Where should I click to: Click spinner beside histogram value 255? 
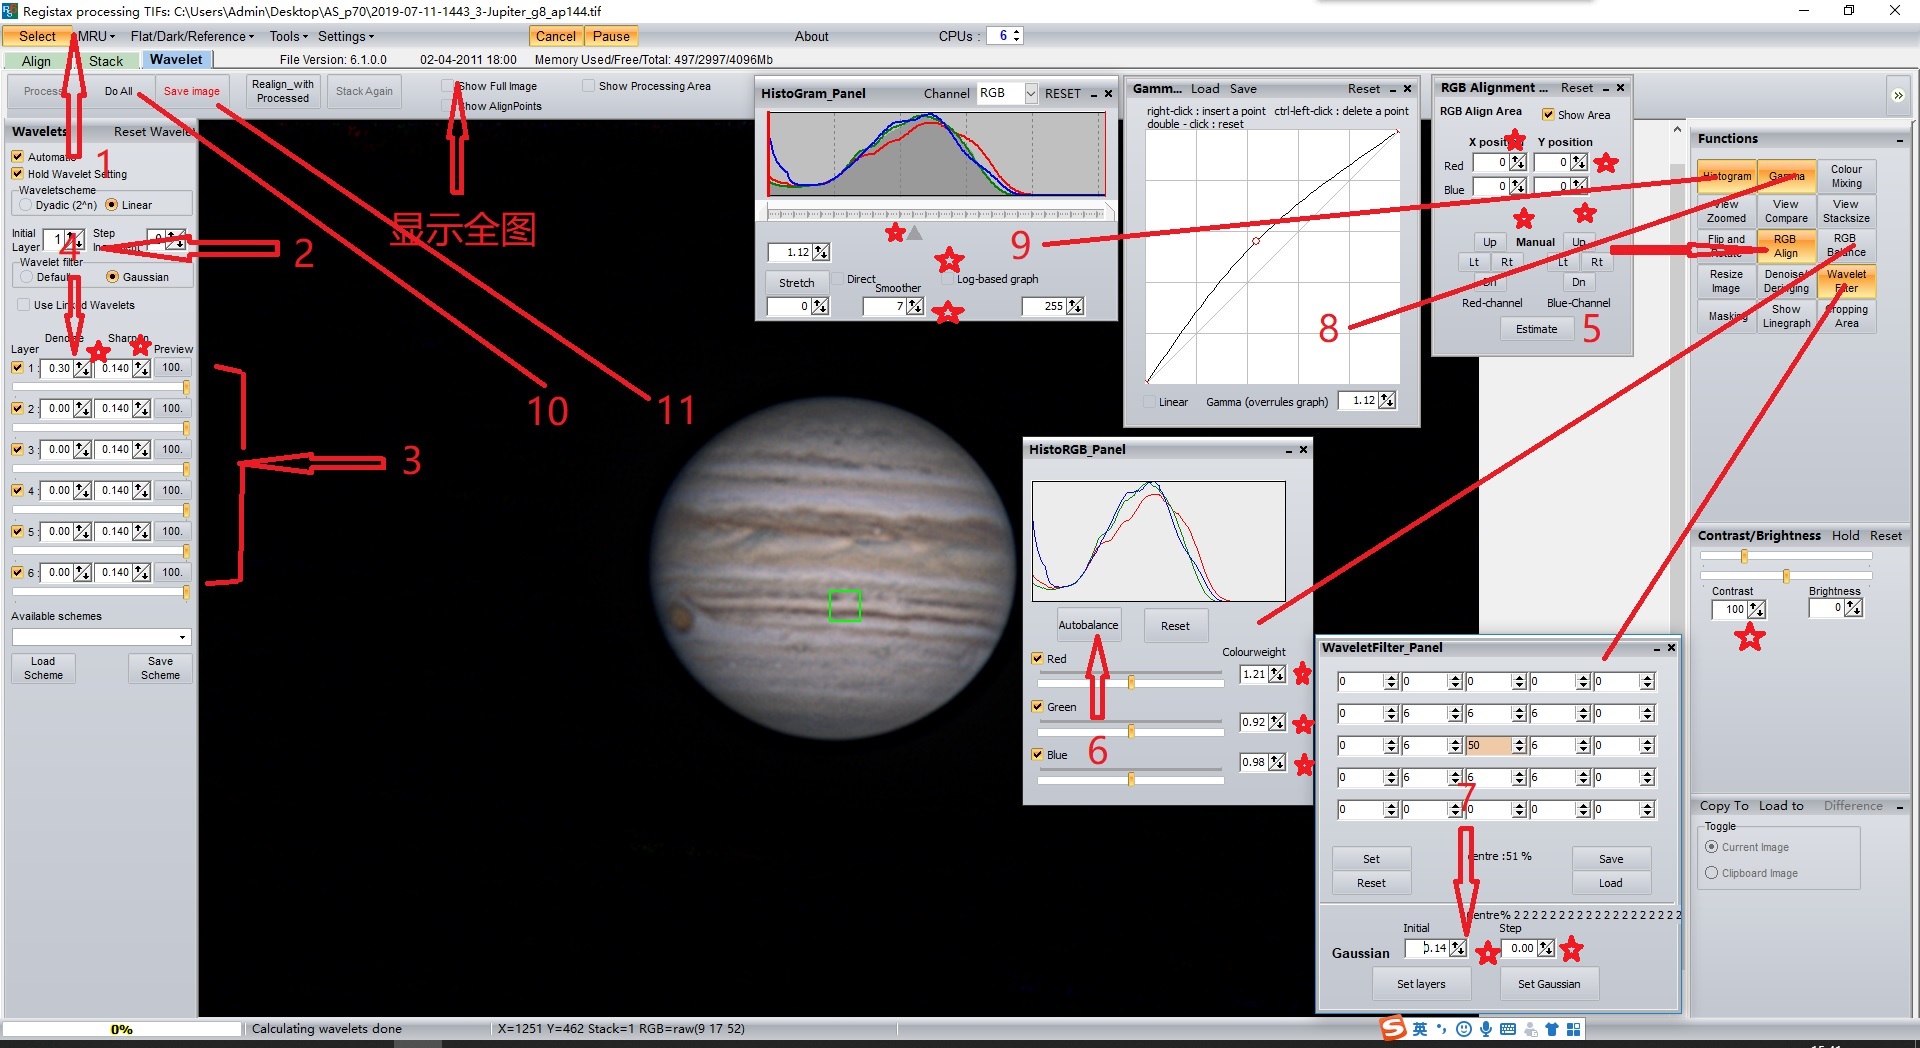[1075, 306]
